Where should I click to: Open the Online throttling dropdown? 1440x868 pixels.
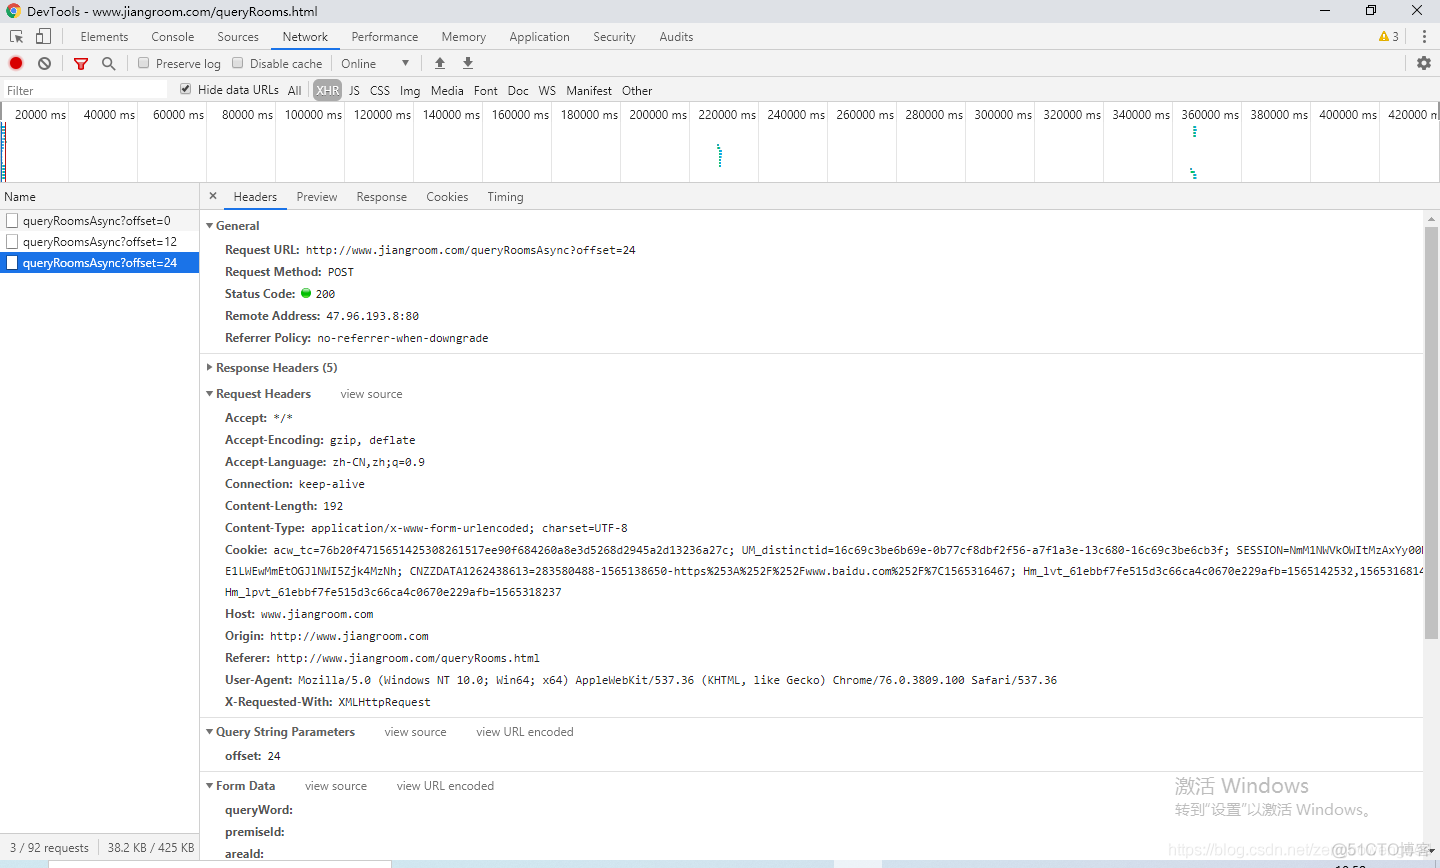[375, 63]
